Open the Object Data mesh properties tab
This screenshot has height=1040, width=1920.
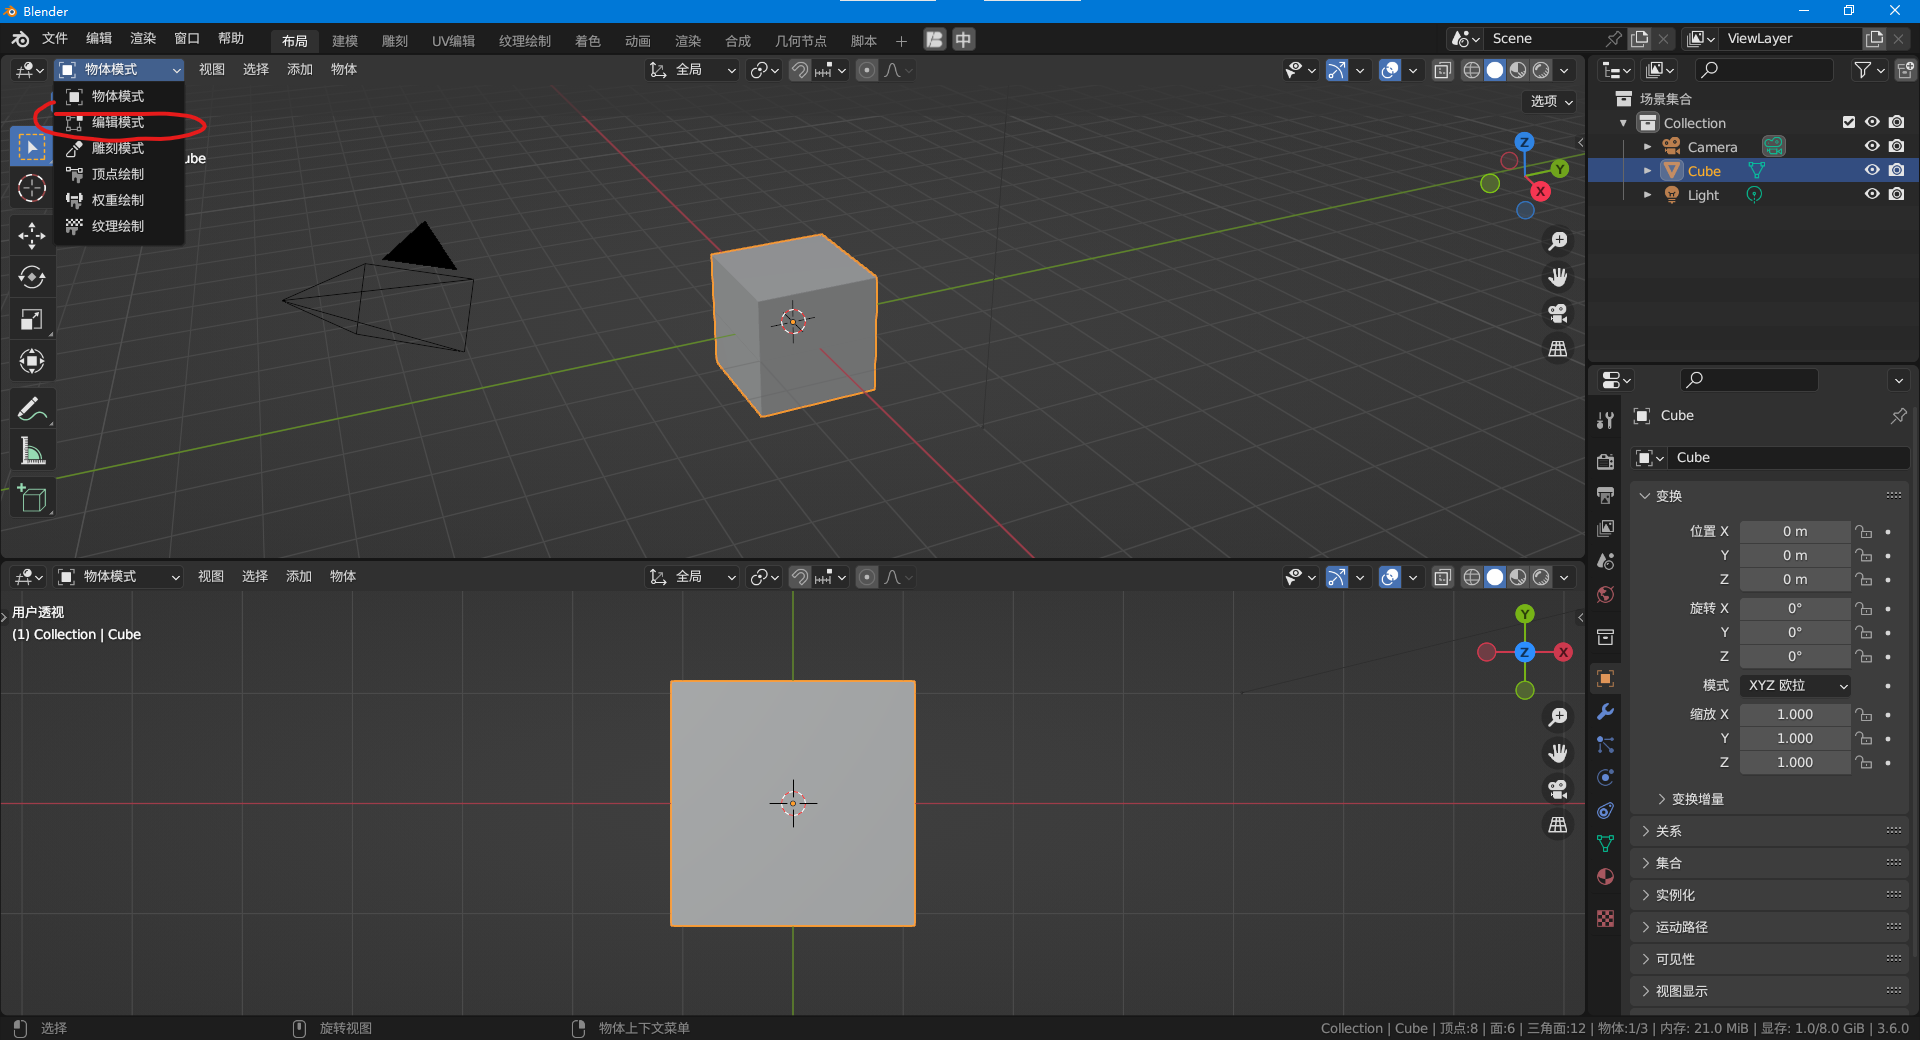tap(1605, 844)
